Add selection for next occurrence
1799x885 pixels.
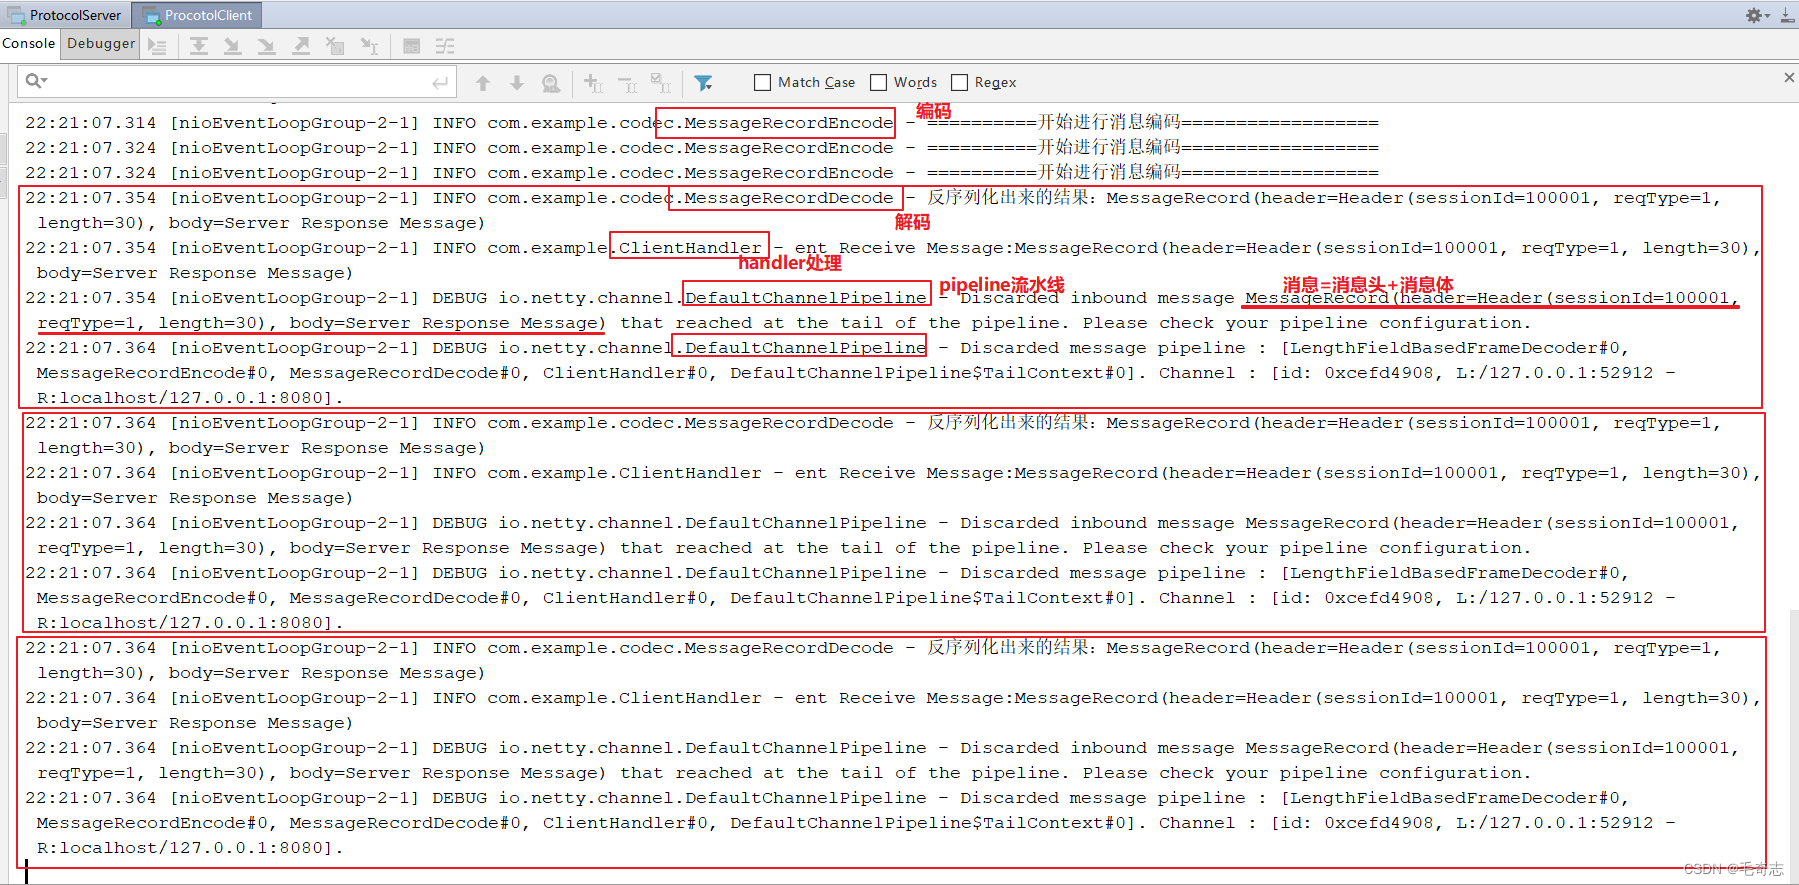[593, 83]
